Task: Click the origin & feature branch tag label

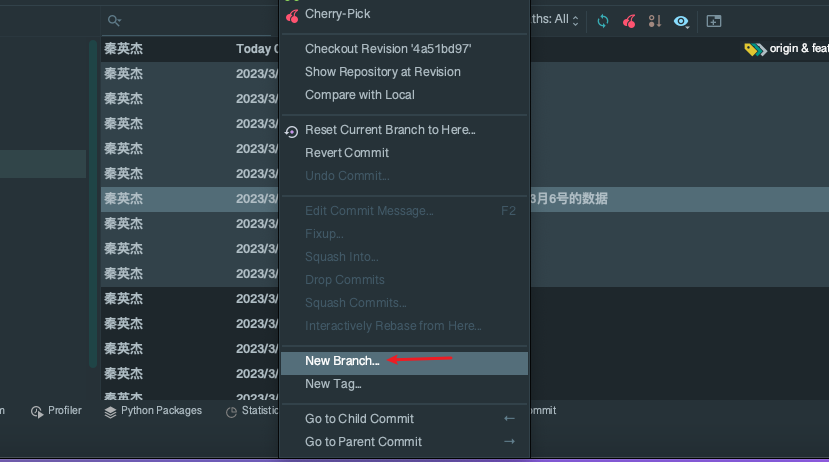Action: pos(786,48)
